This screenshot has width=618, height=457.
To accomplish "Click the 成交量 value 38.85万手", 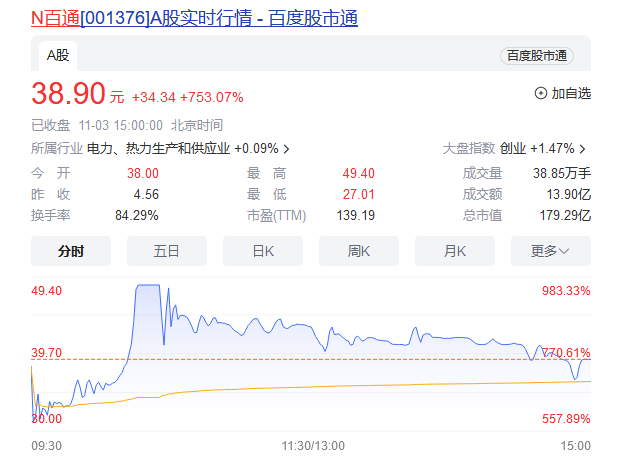I will coord(562,173).
